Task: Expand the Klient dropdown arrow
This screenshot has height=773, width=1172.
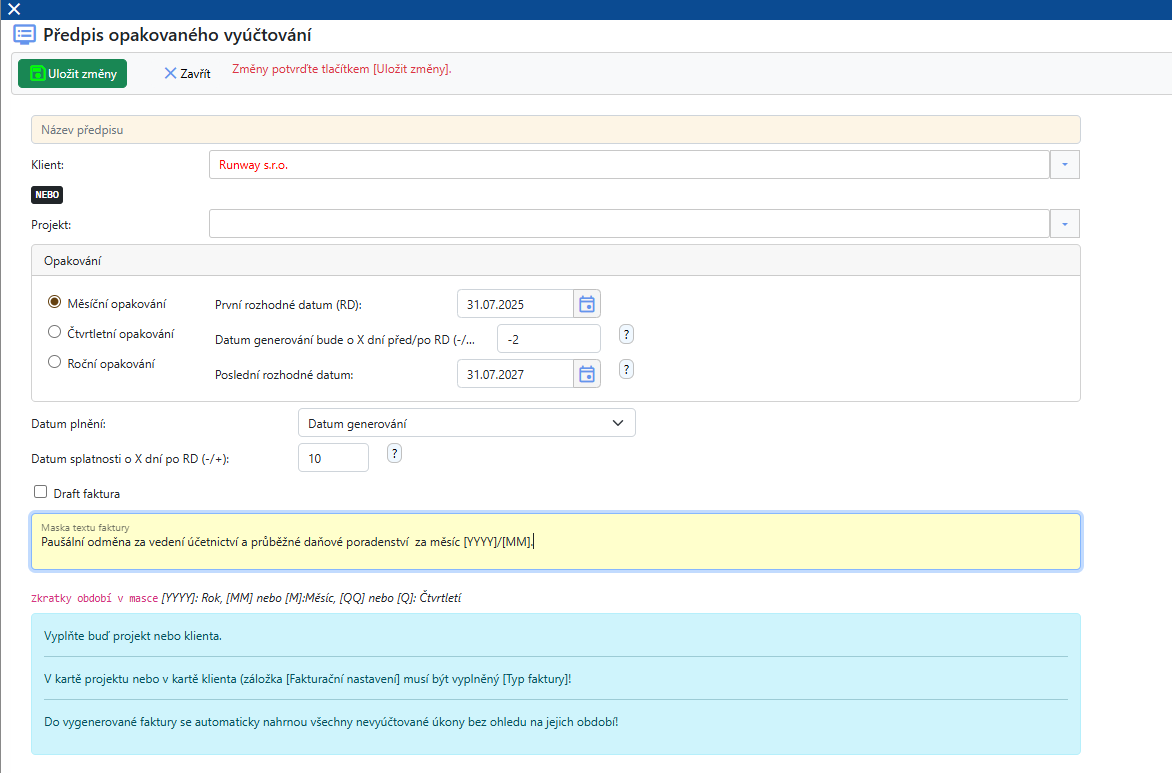Action: [x=1065, y=164]
